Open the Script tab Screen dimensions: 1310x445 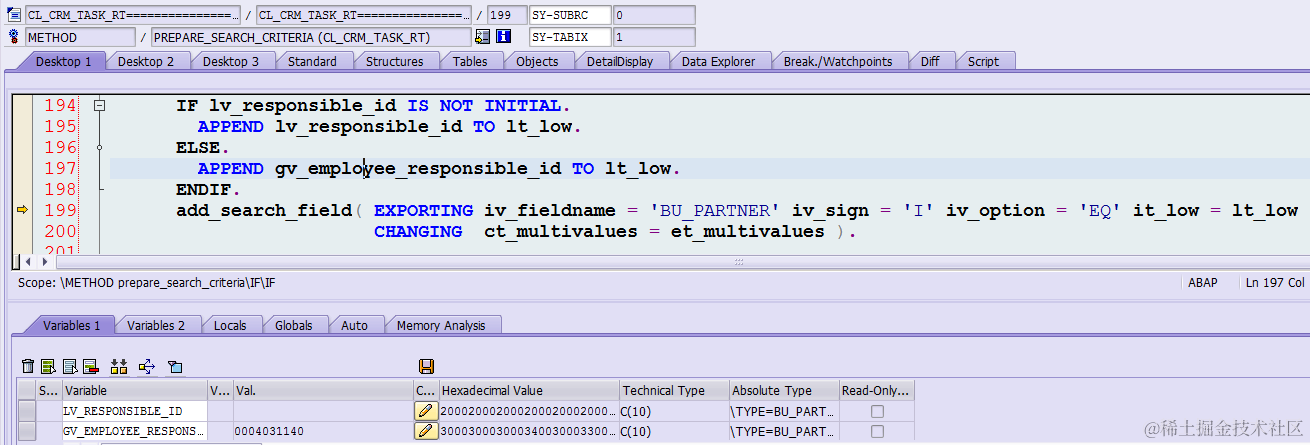(x=983, y=61)
